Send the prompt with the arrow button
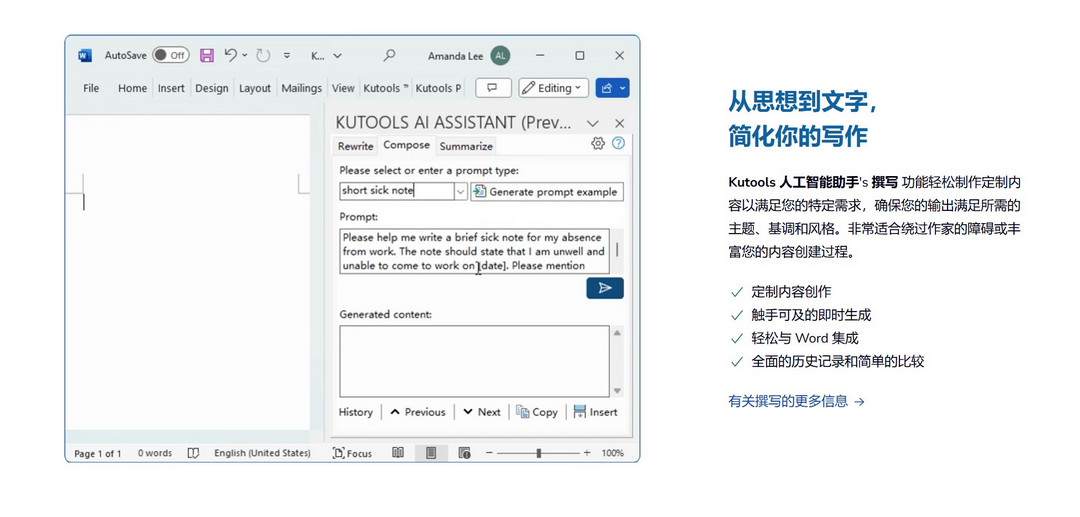The width and height of the screenshot is (1080, 517). point(605,288)
